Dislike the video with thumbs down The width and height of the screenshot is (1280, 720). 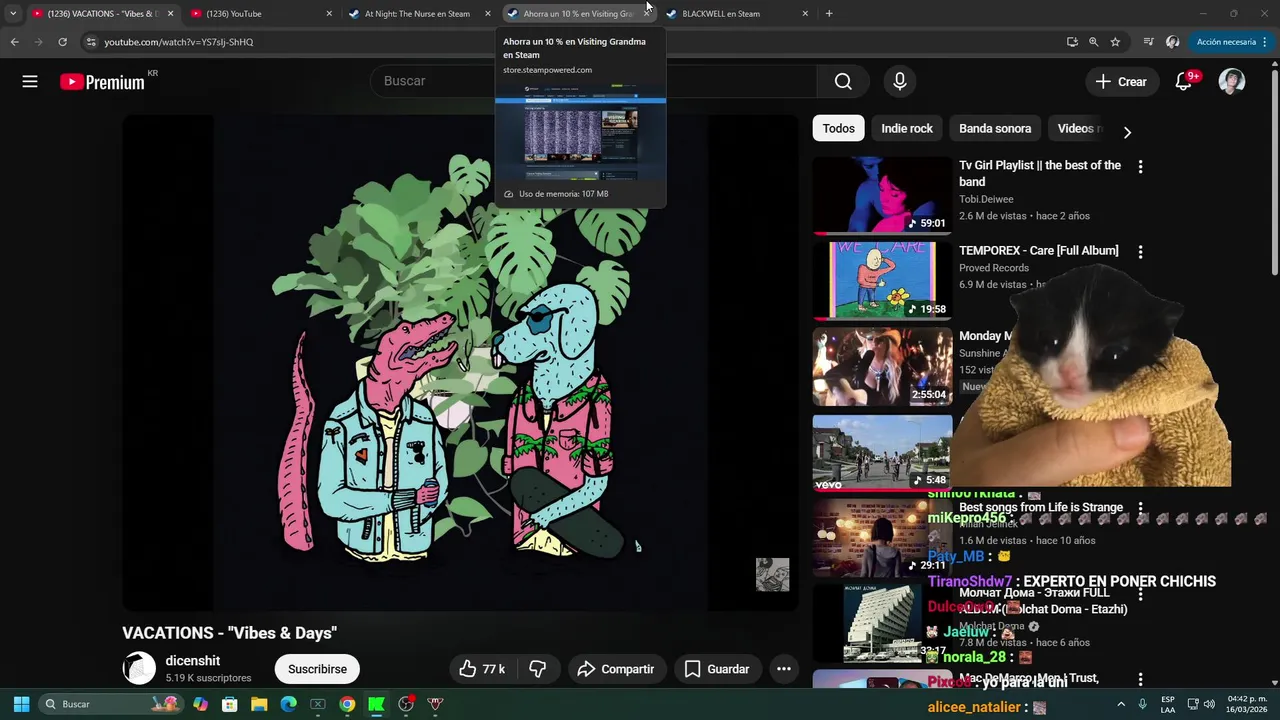coord(537,669)
